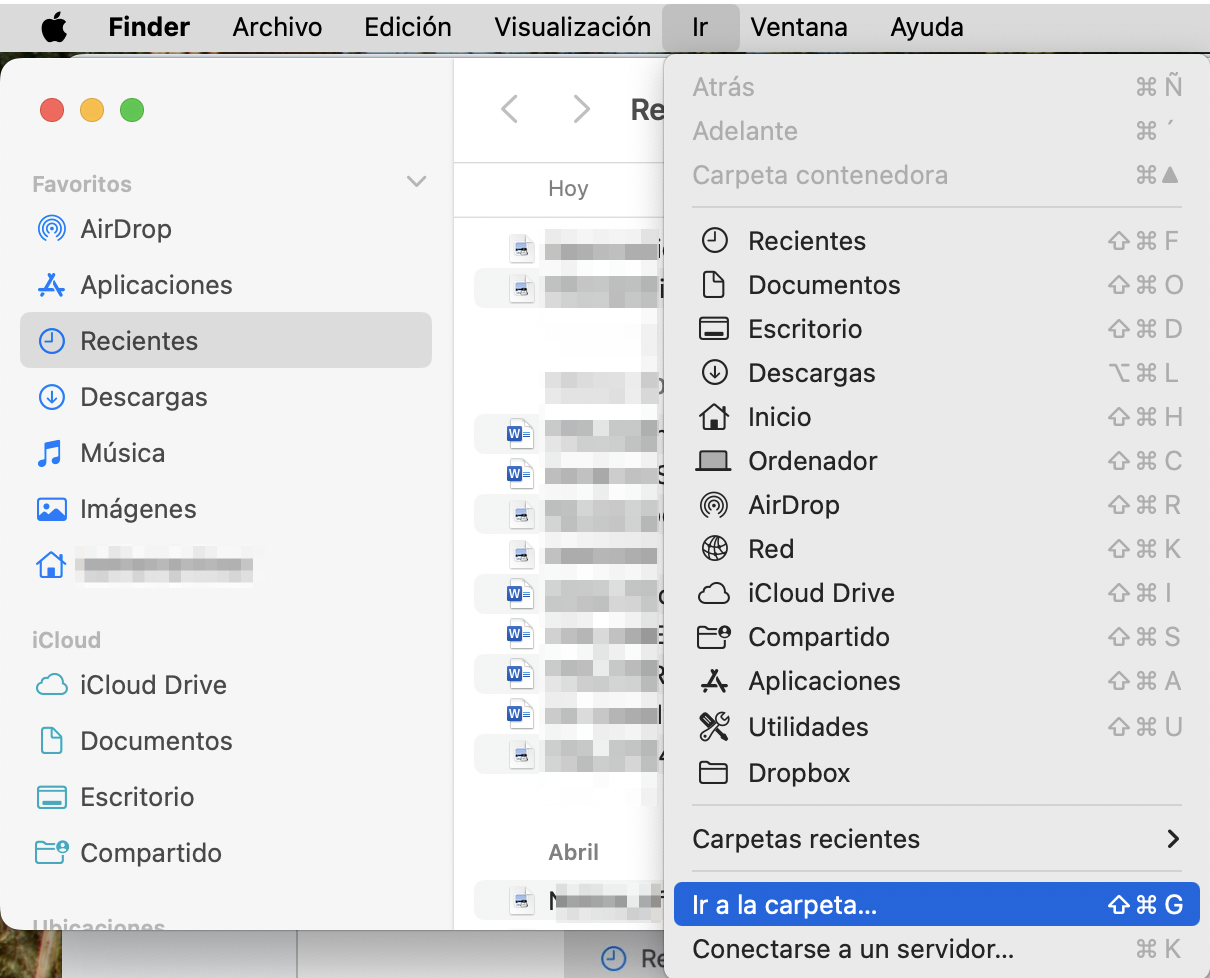Choose Descargas in the Ir menu
This screenshot has width=1210, height=978.
click(936, 373)
